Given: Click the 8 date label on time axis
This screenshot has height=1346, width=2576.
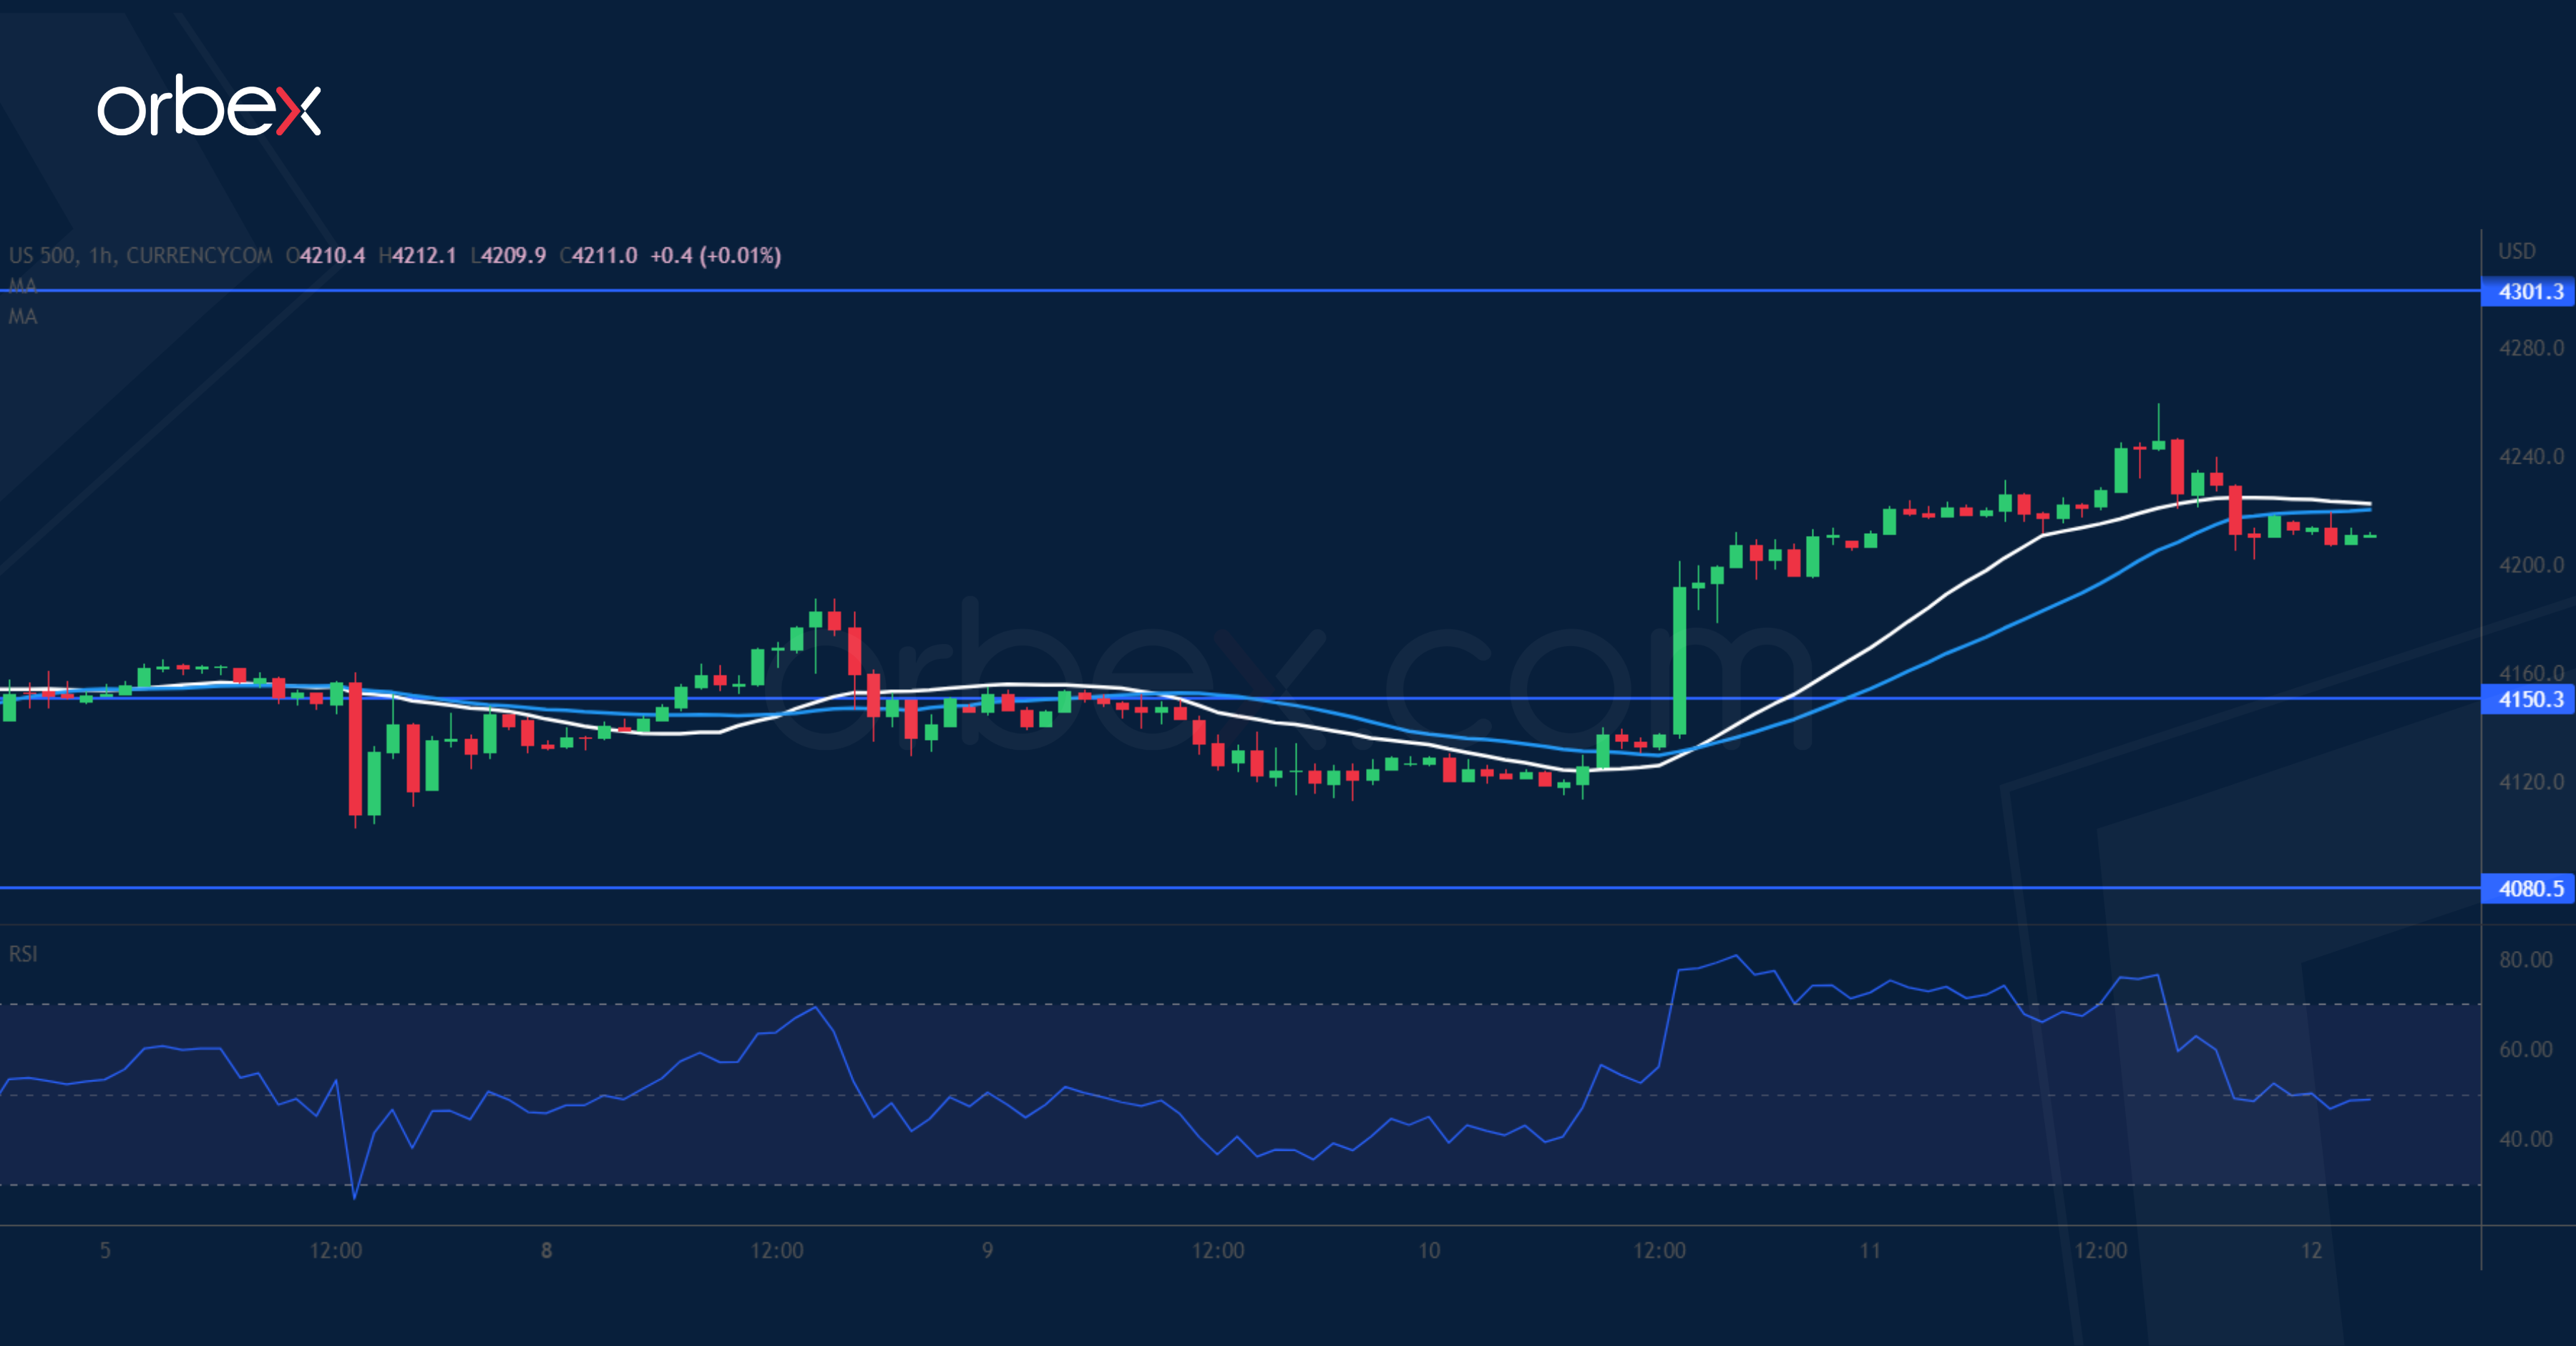Looking at the screenshot, I should point(546,1250).
